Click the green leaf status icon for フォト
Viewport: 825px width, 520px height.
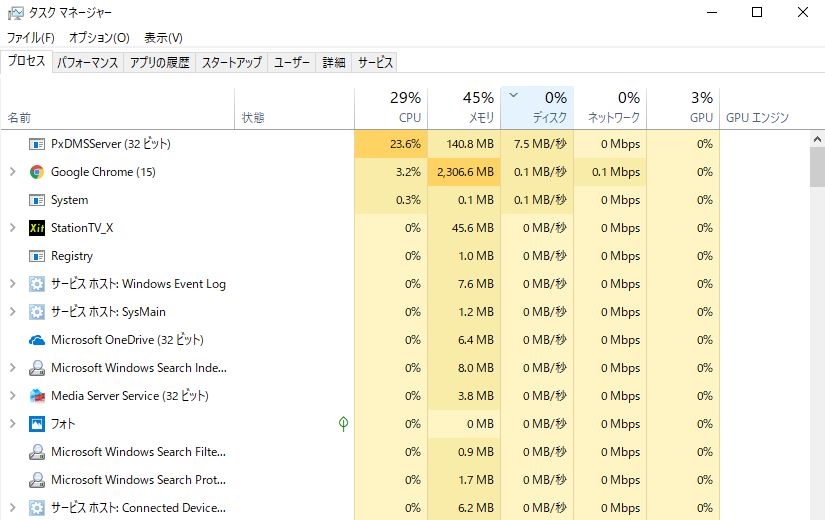[343, 424]
